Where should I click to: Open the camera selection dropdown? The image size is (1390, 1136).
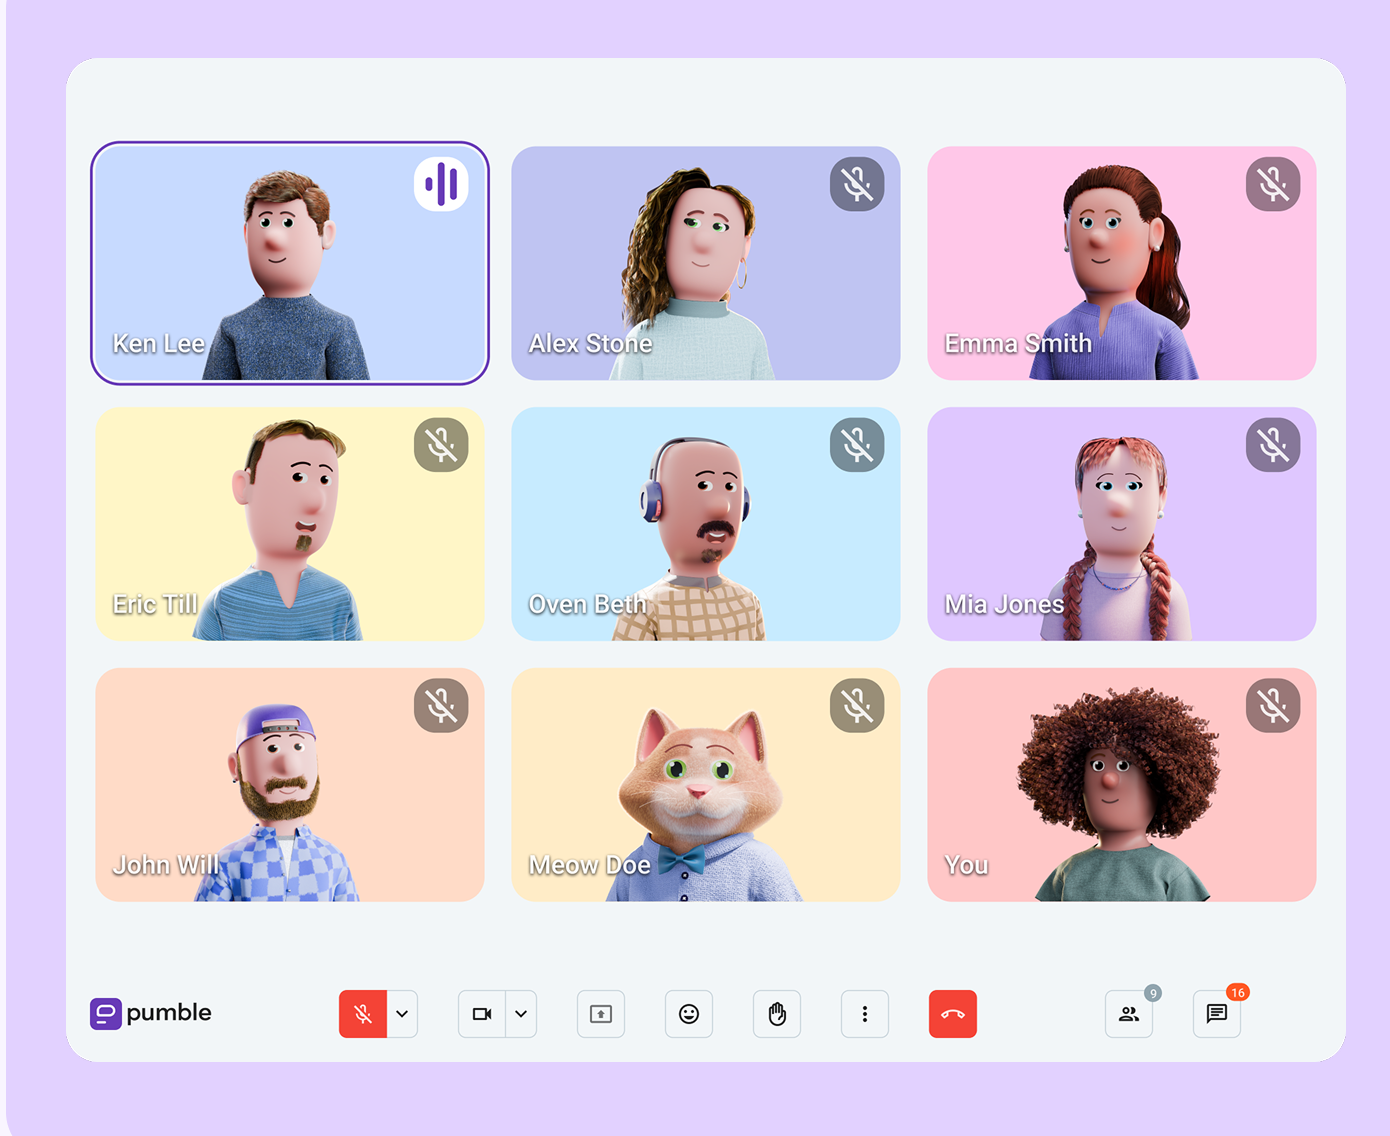pyautogui.click(x=521, y=1013)
